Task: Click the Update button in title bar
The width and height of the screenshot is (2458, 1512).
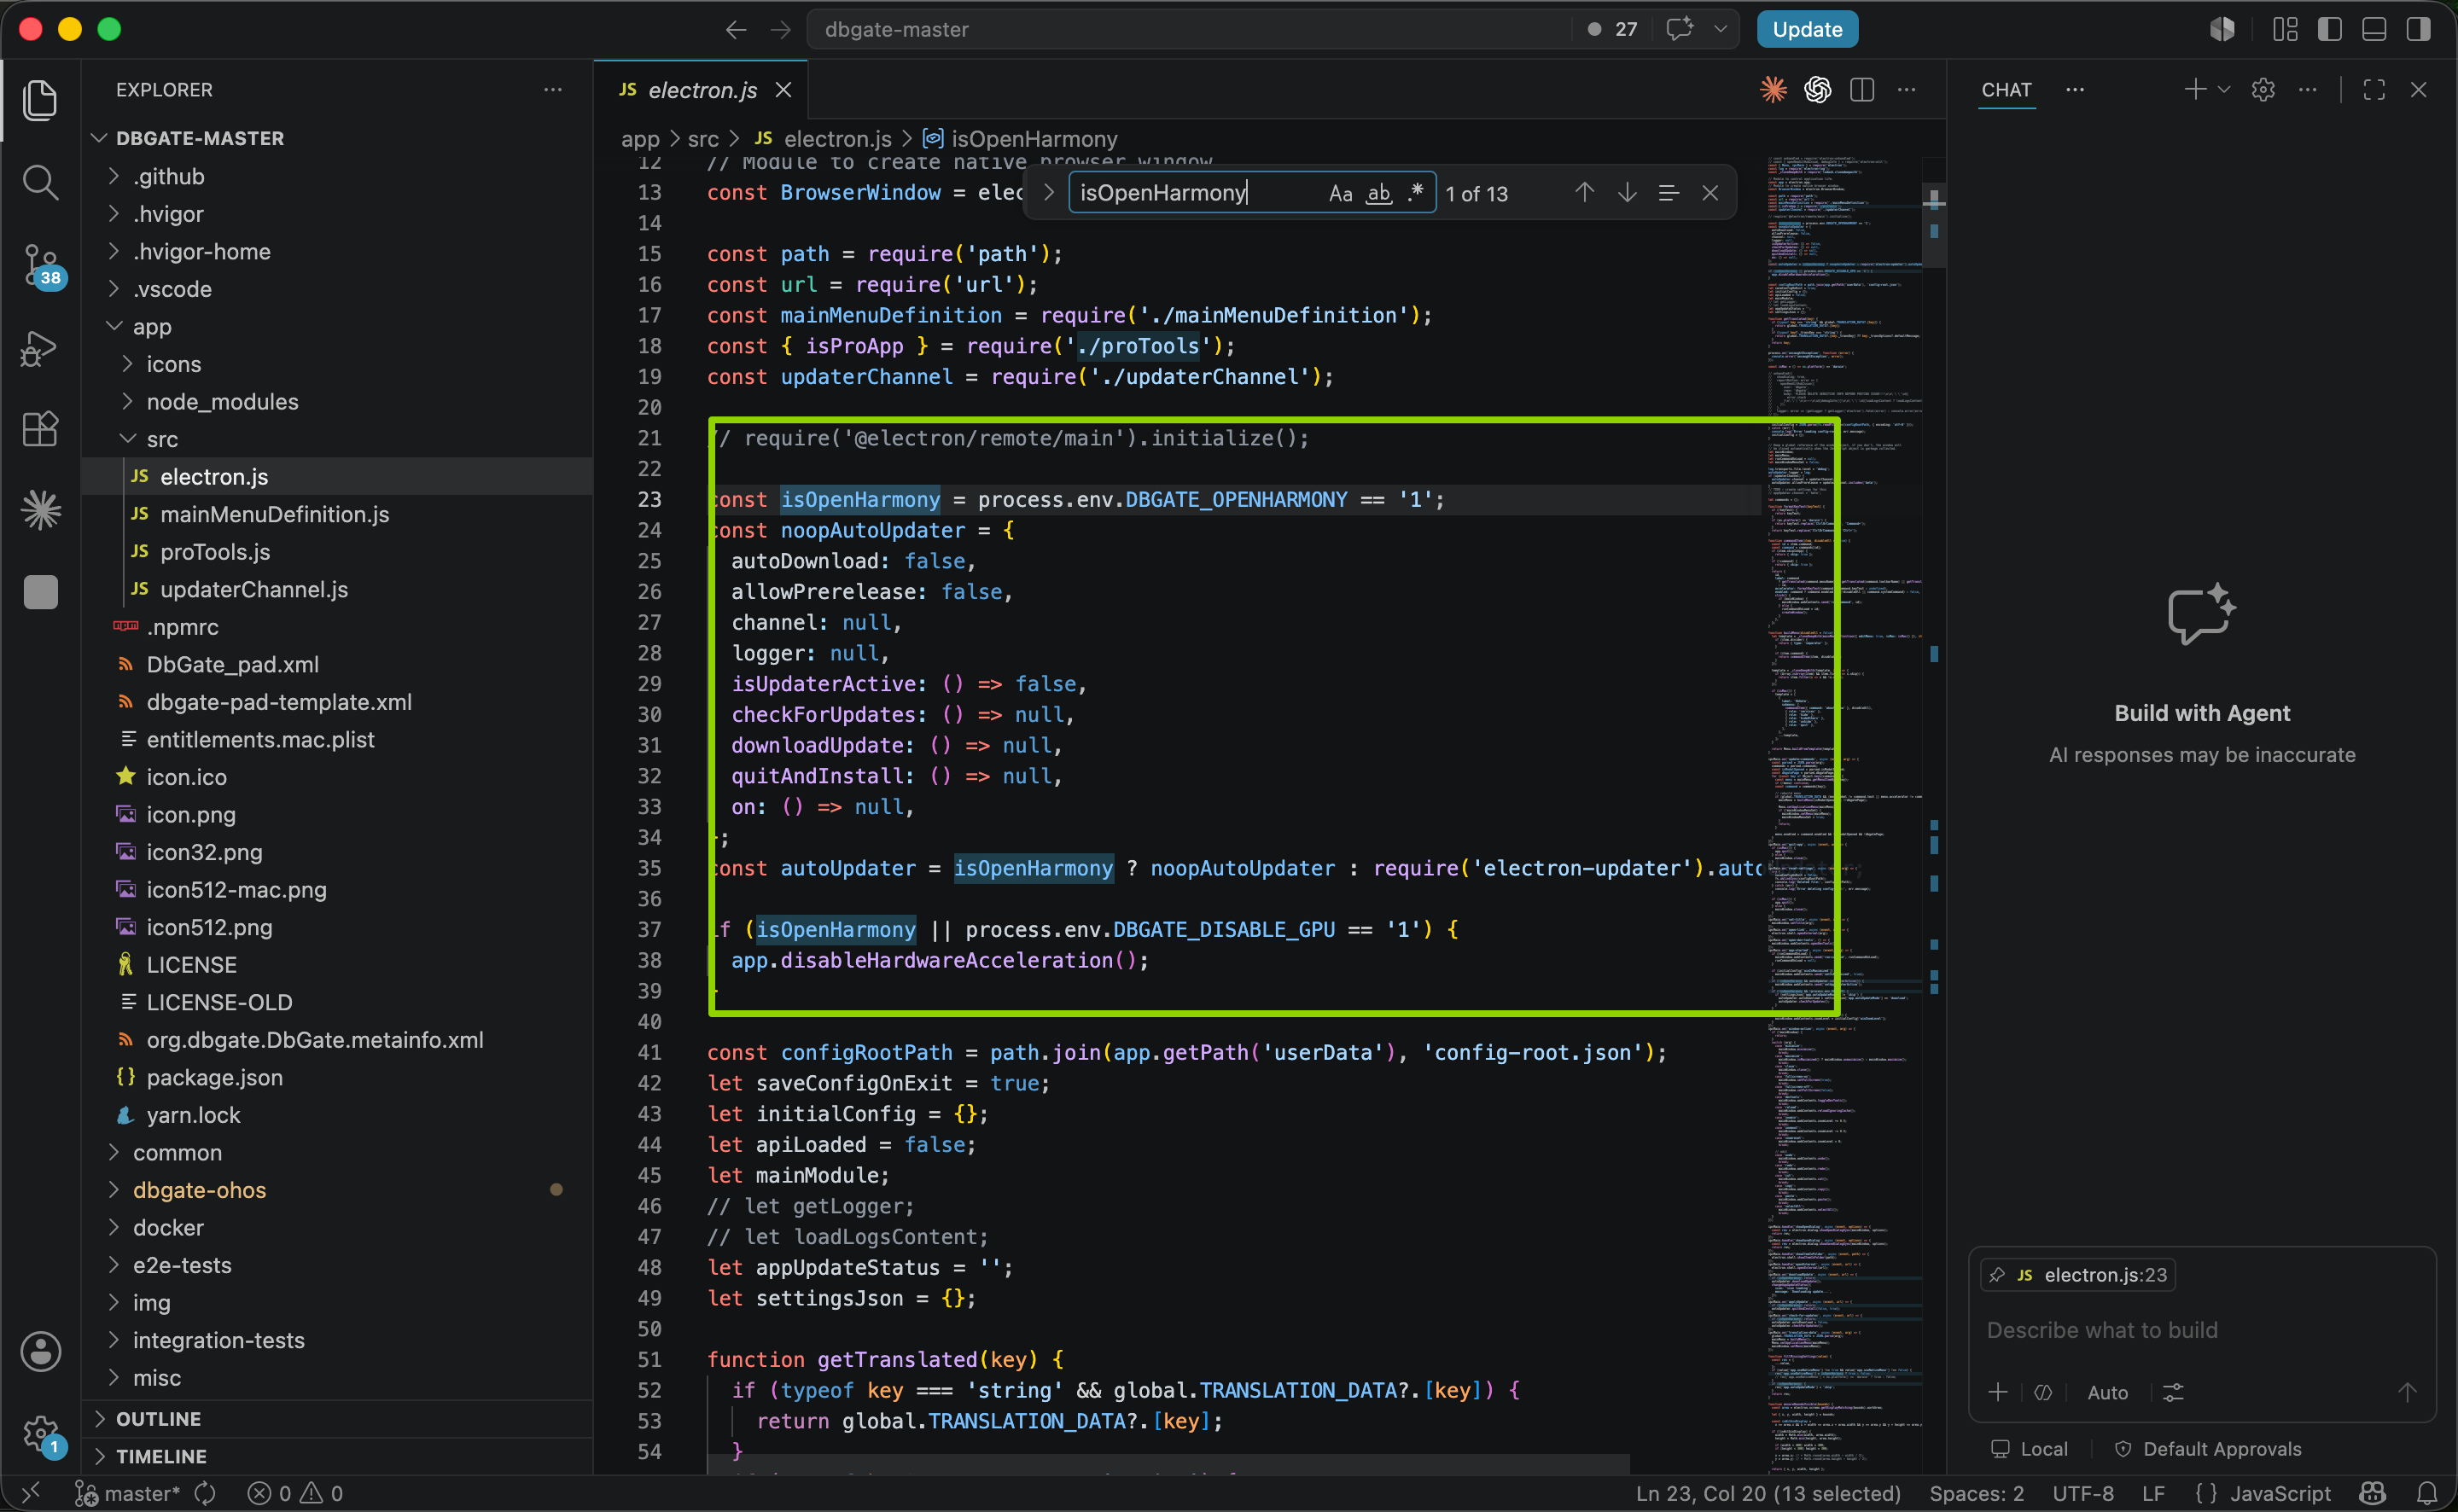Action: pyautogui.click(x=1807, y=30)
